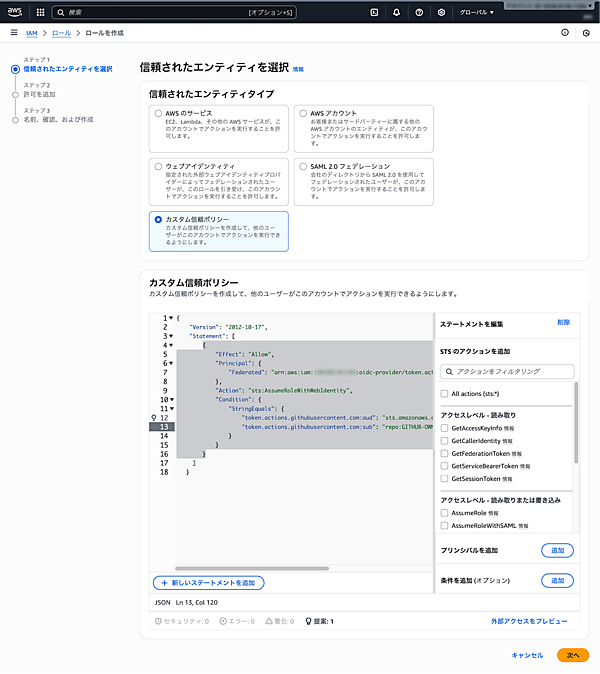The width and height of the screenshot is (600, 674).
Task: Click the AWS logo home icon
Action: (16, 13)
